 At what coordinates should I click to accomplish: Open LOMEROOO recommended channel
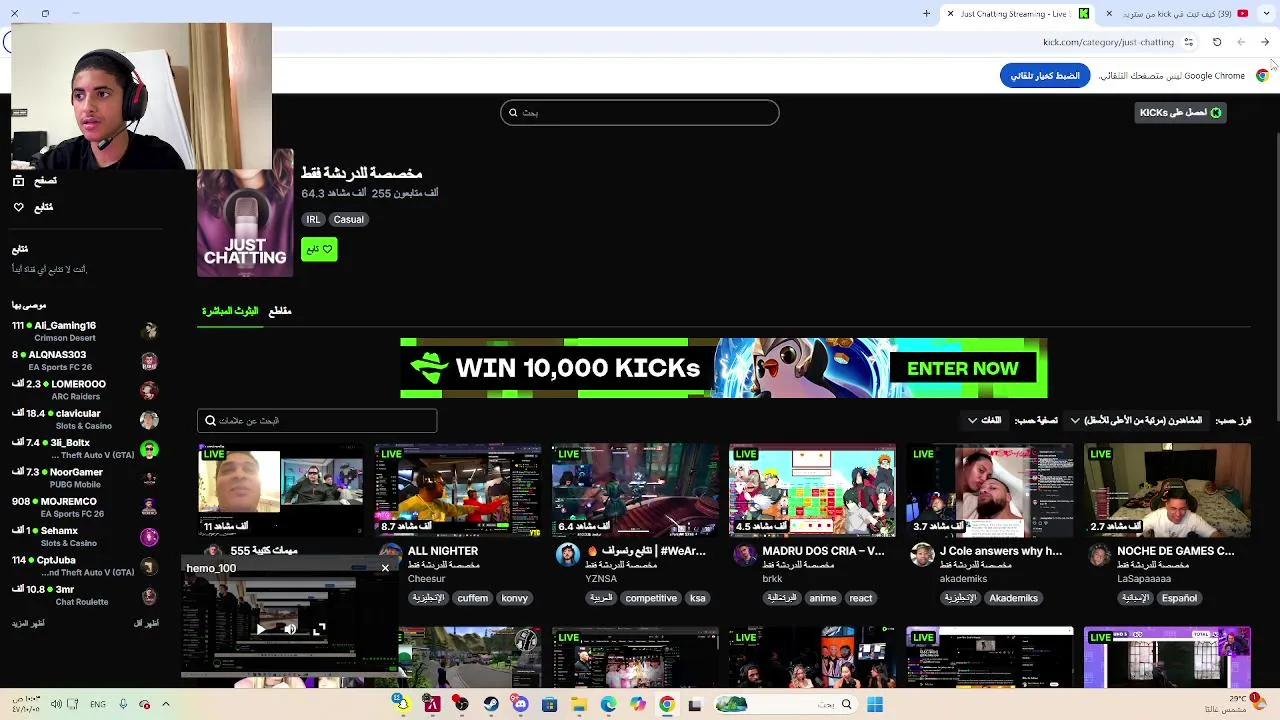85,390
